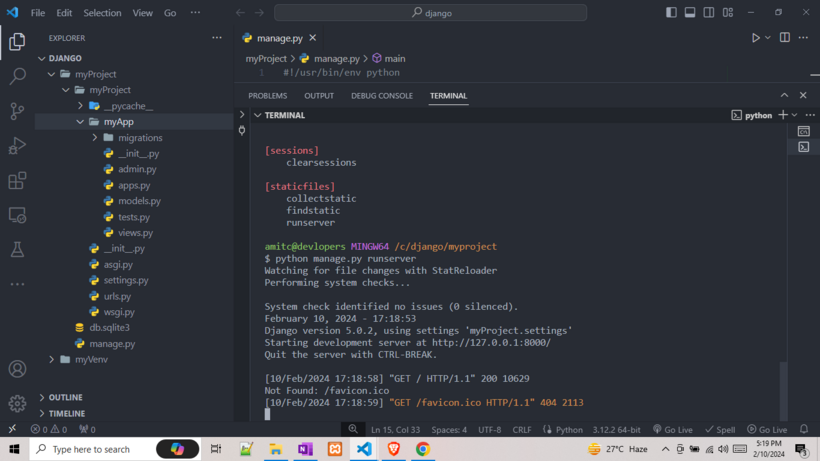Open views.py in the explorer
The image size is (820, 461).
(135, 233)
